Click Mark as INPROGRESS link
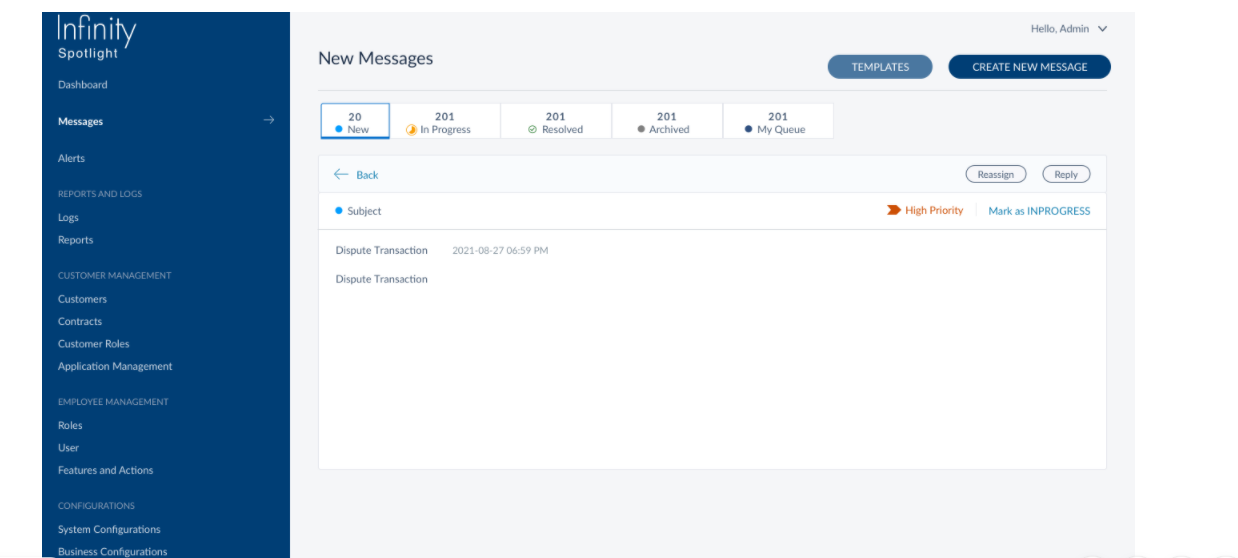1238x558 pixels. 1039,211
